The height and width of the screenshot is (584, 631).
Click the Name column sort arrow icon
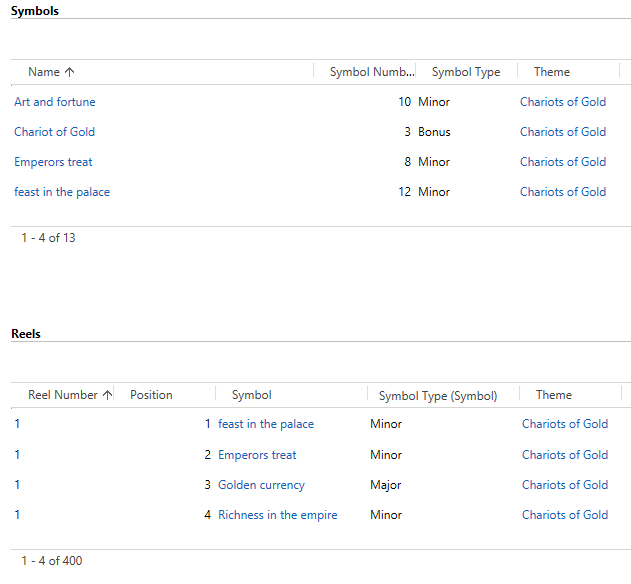(x=70, y=72)
